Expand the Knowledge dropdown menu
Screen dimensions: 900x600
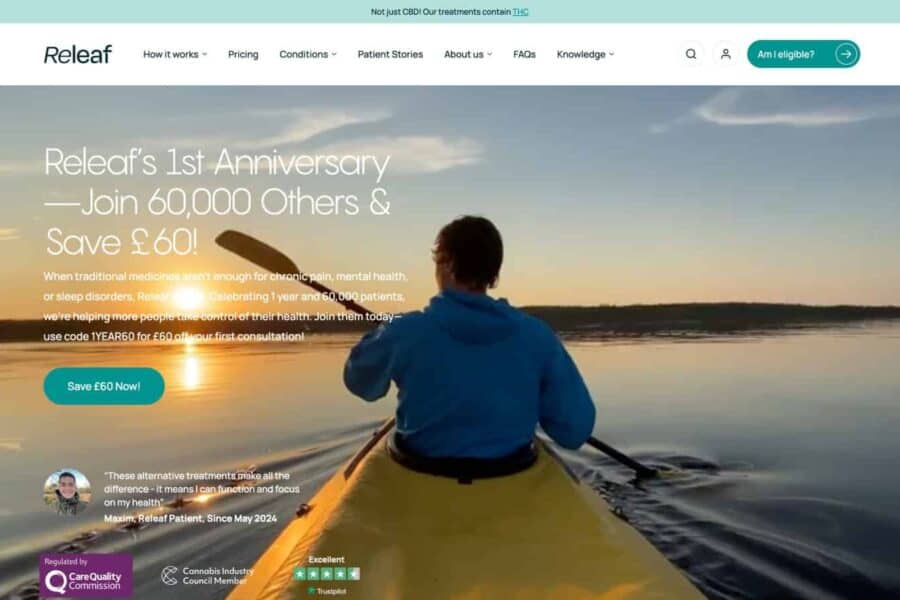tap(585, 54)
